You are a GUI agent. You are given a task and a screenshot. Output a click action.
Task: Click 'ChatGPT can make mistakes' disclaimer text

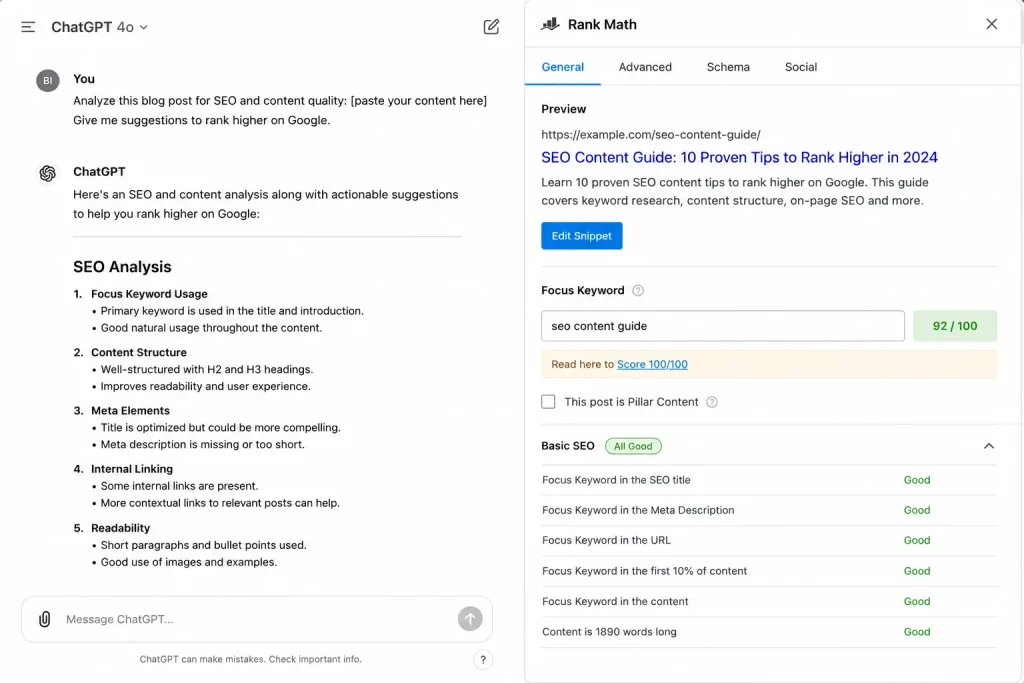tap(250, 659)
